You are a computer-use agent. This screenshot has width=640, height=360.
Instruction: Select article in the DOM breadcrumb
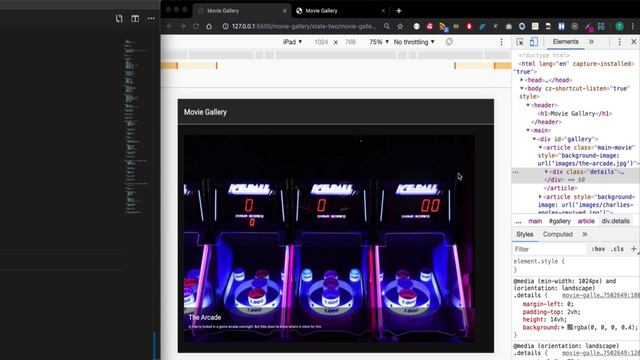586,221
